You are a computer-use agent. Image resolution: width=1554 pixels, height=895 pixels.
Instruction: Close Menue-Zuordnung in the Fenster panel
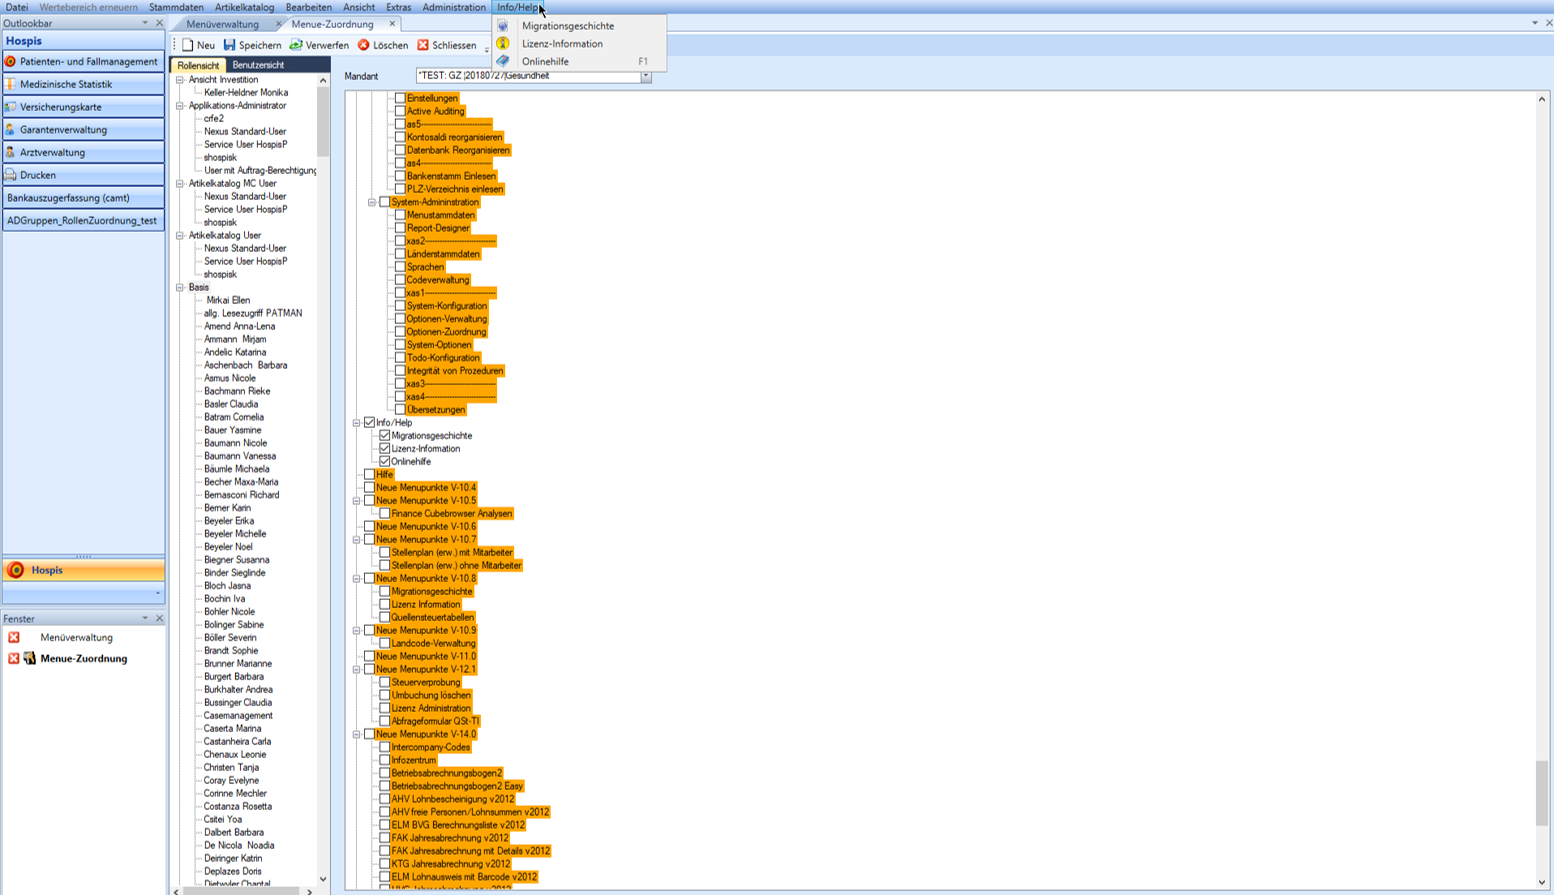[14, 659]
